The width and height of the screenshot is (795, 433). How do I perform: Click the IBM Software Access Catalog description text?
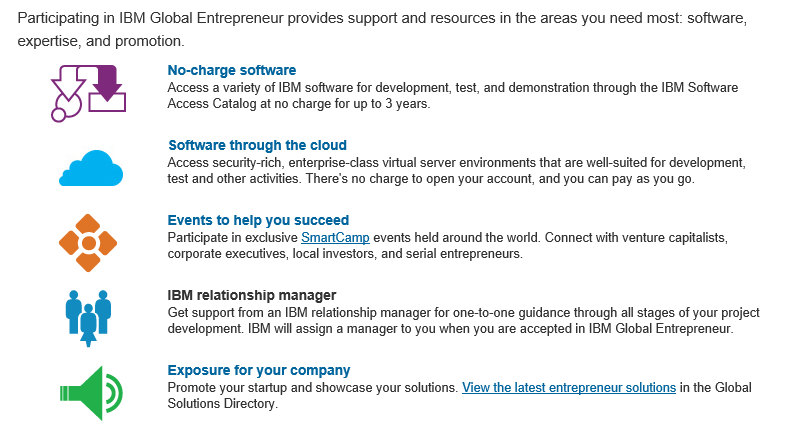click(x=453, y=95)
